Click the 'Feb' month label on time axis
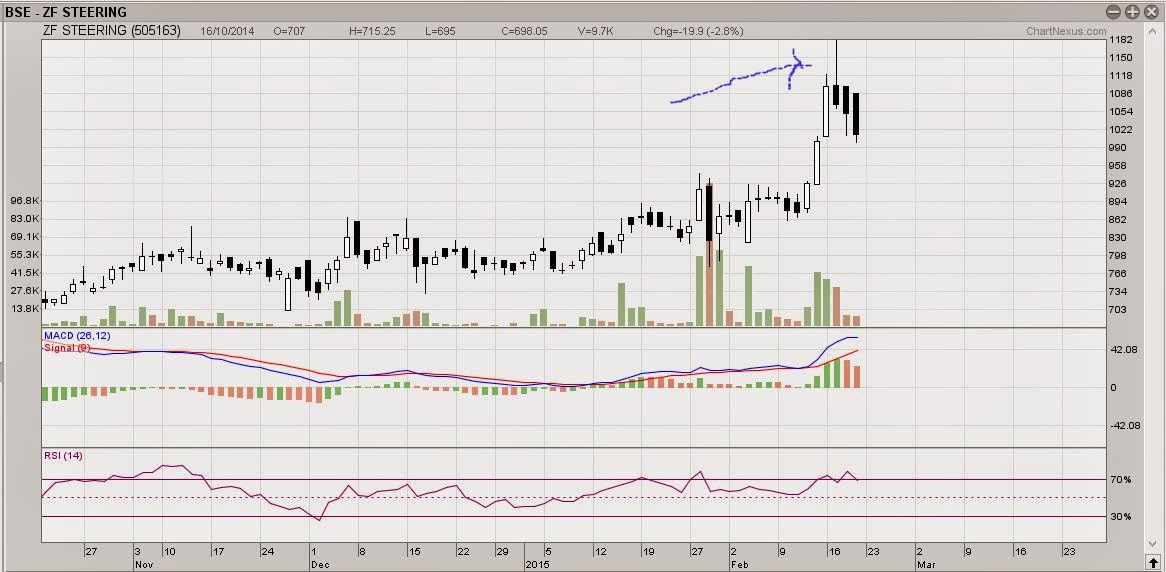The height and width of the screenshot is (572, 1166). click(739, 565)
